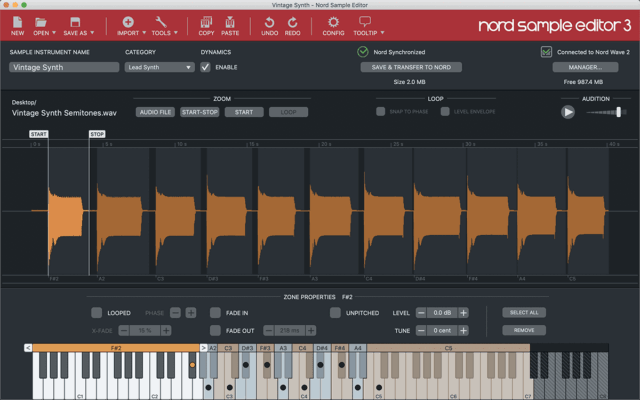Expand the Import menu arrow

click(x=144, y=33)
